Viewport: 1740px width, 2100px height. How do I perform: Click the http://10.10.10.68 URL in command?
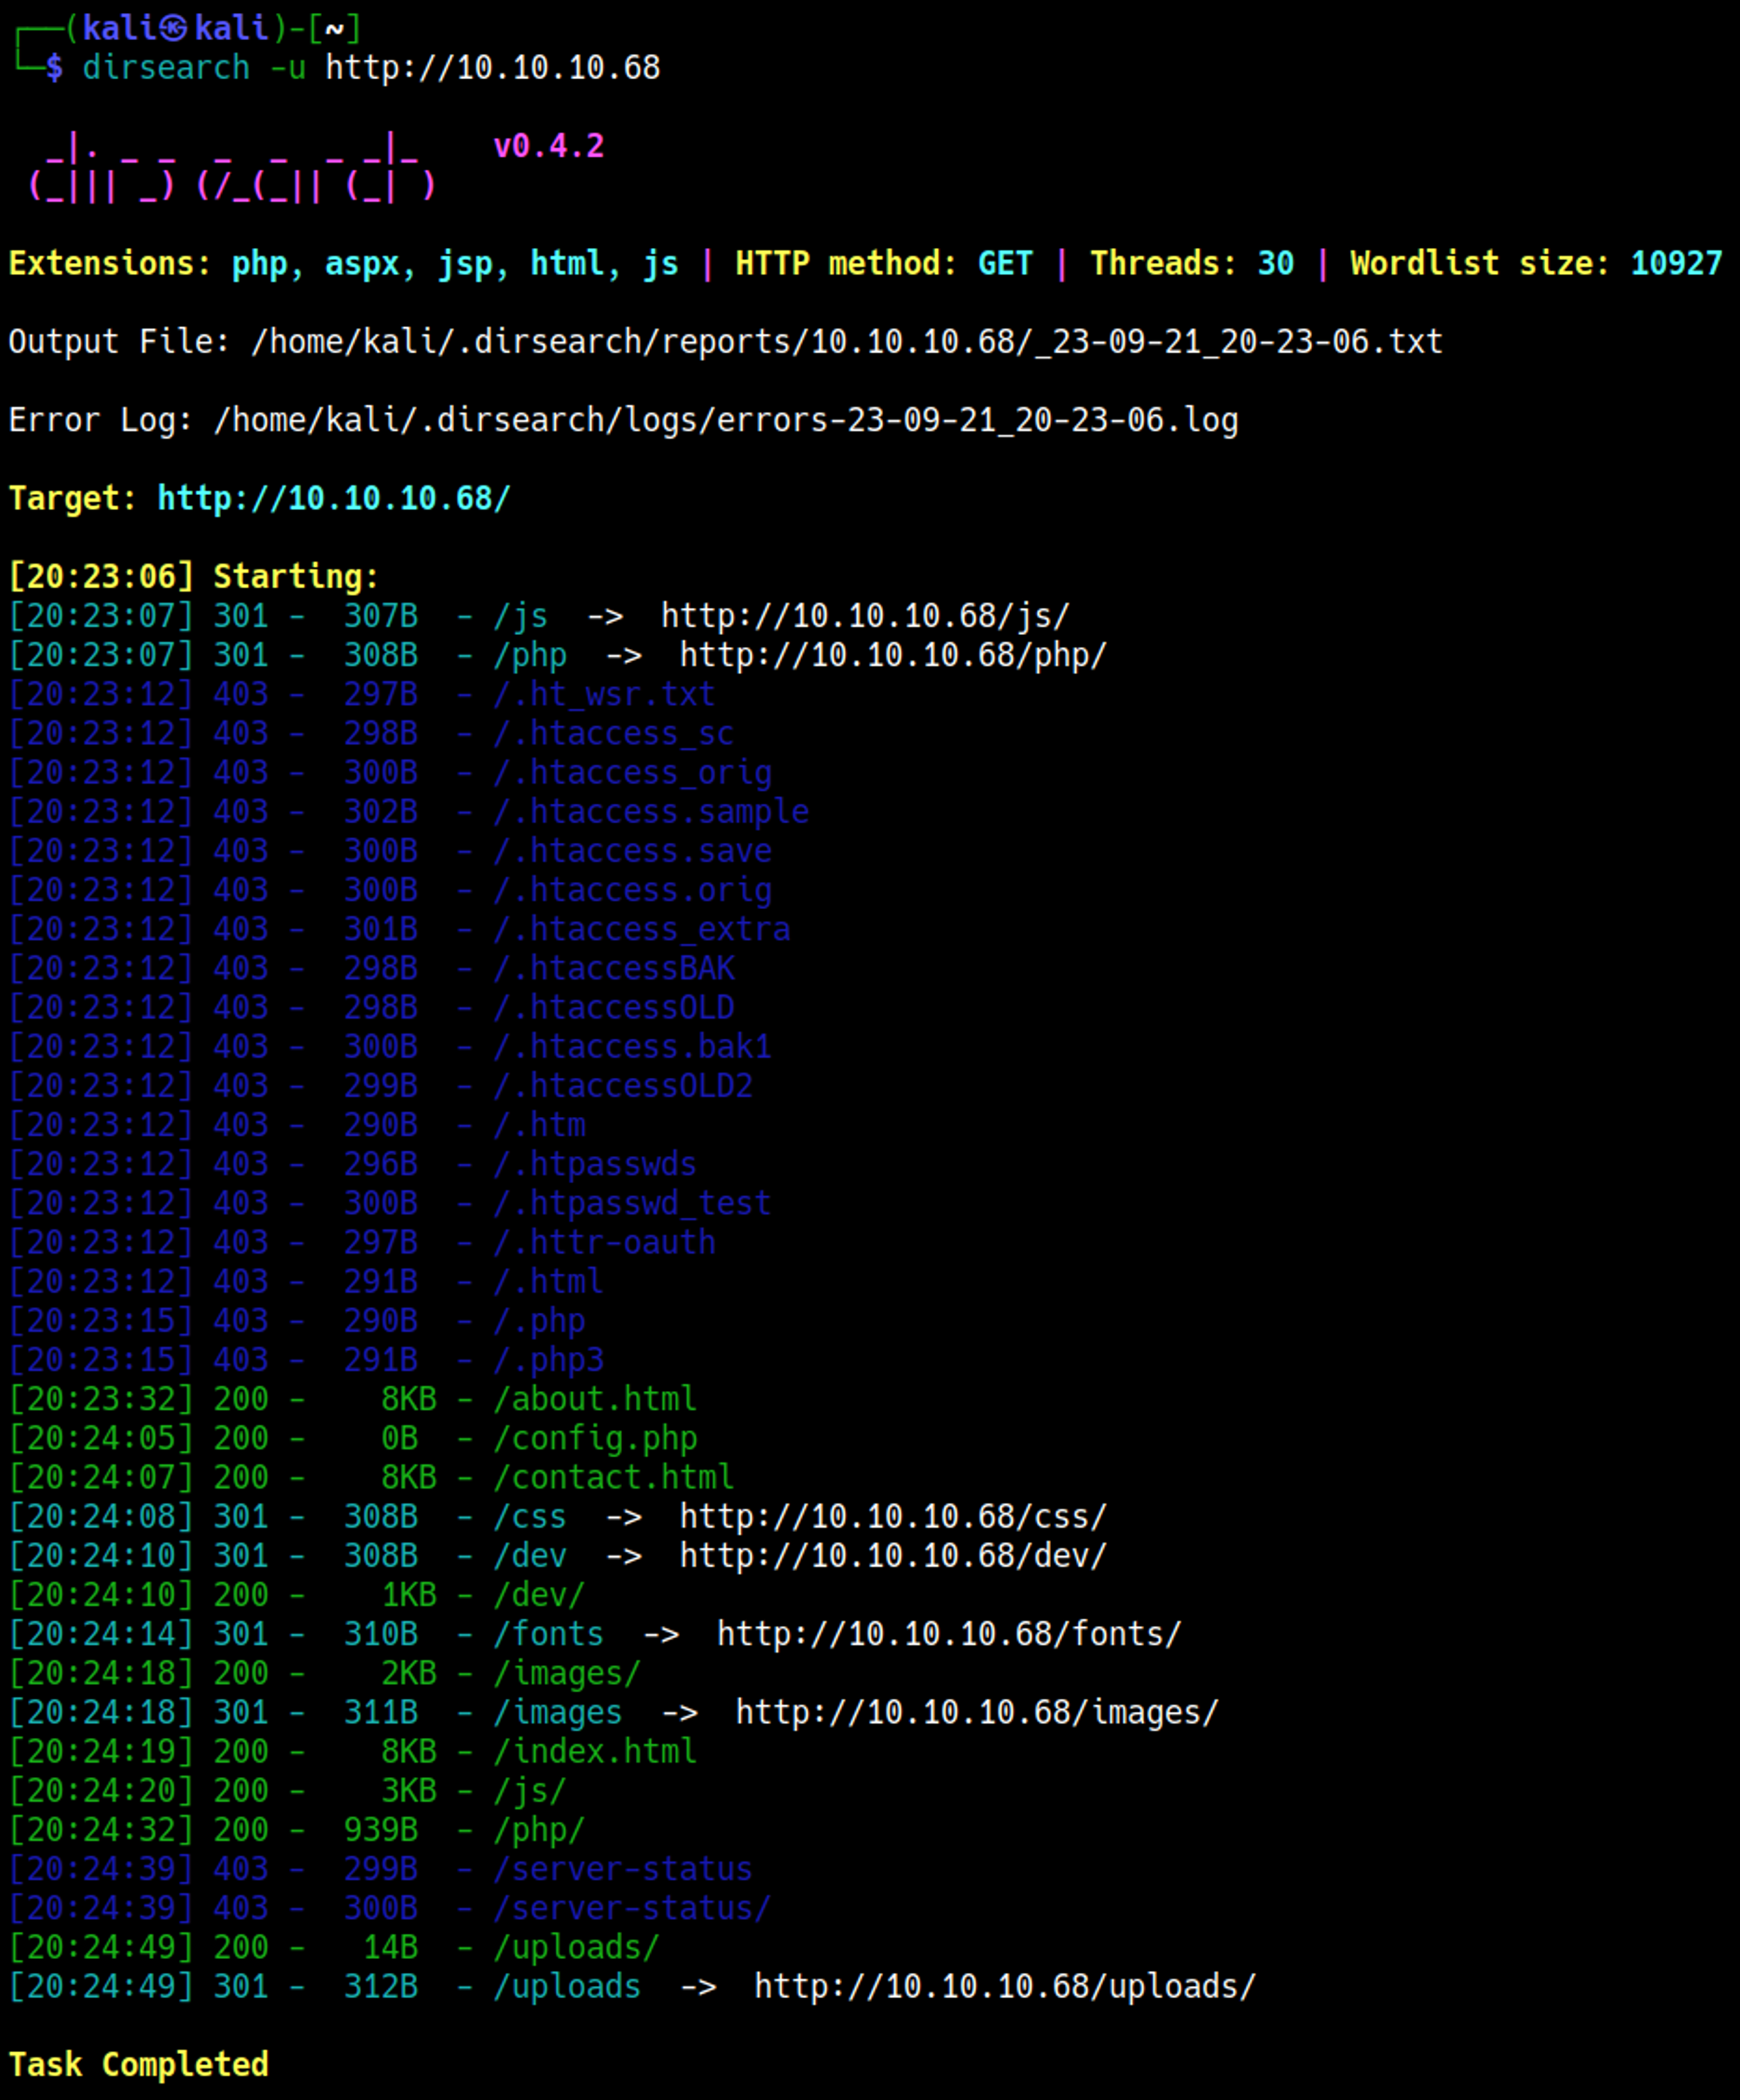pos(492,68)
